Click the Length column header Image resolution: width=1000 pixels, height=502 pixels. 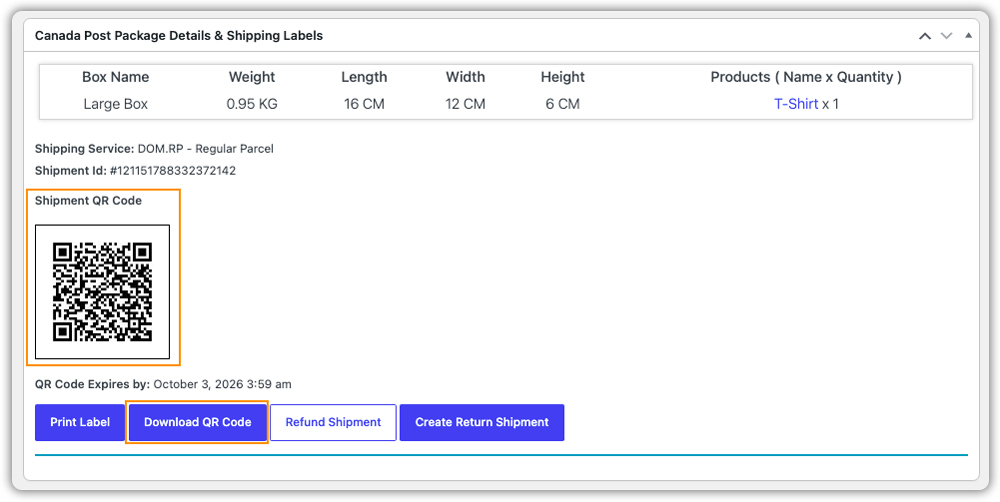coord(364,77)
